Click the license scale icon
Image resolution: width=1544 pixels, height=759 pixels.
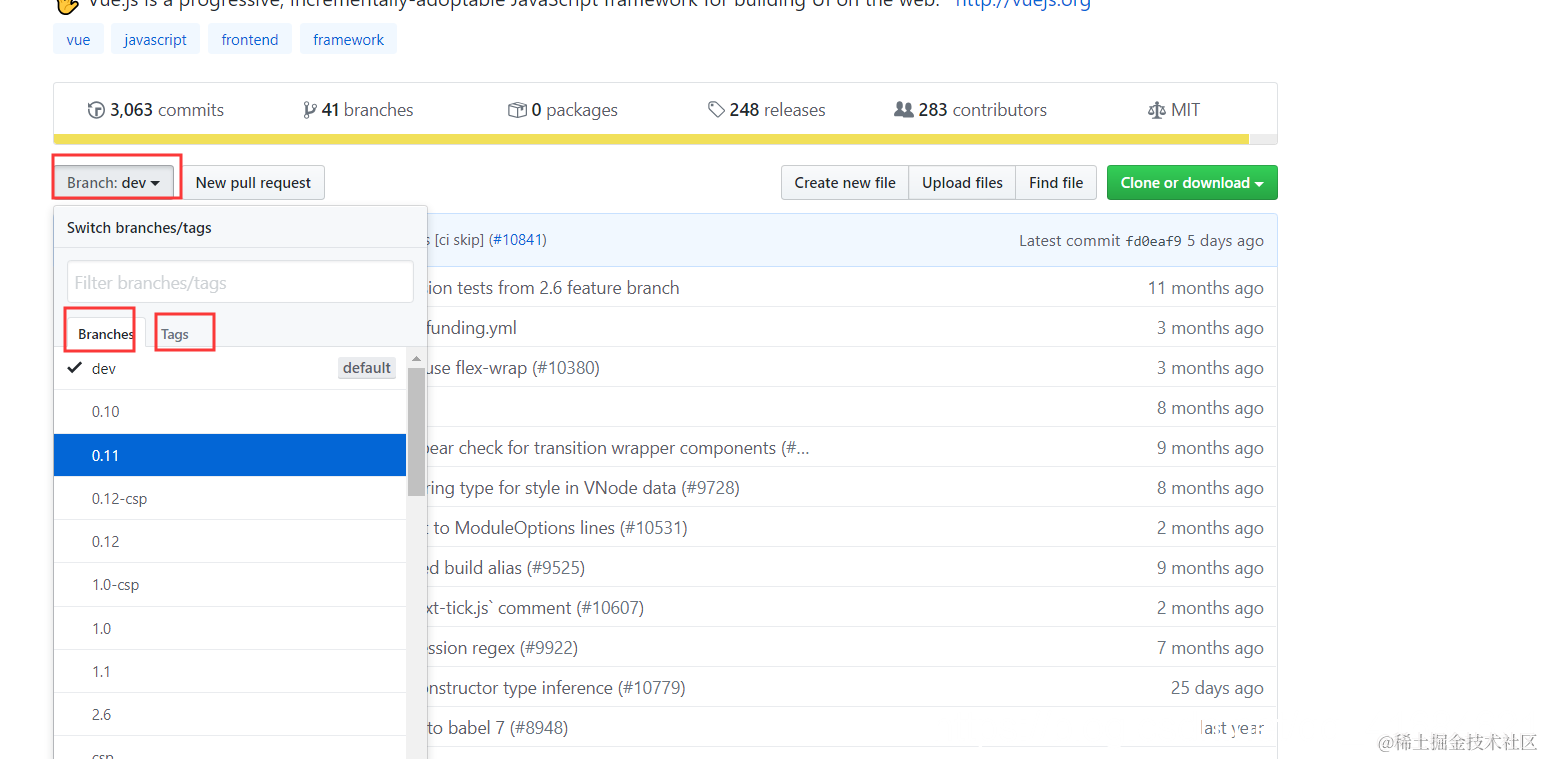click(1157, 110)
